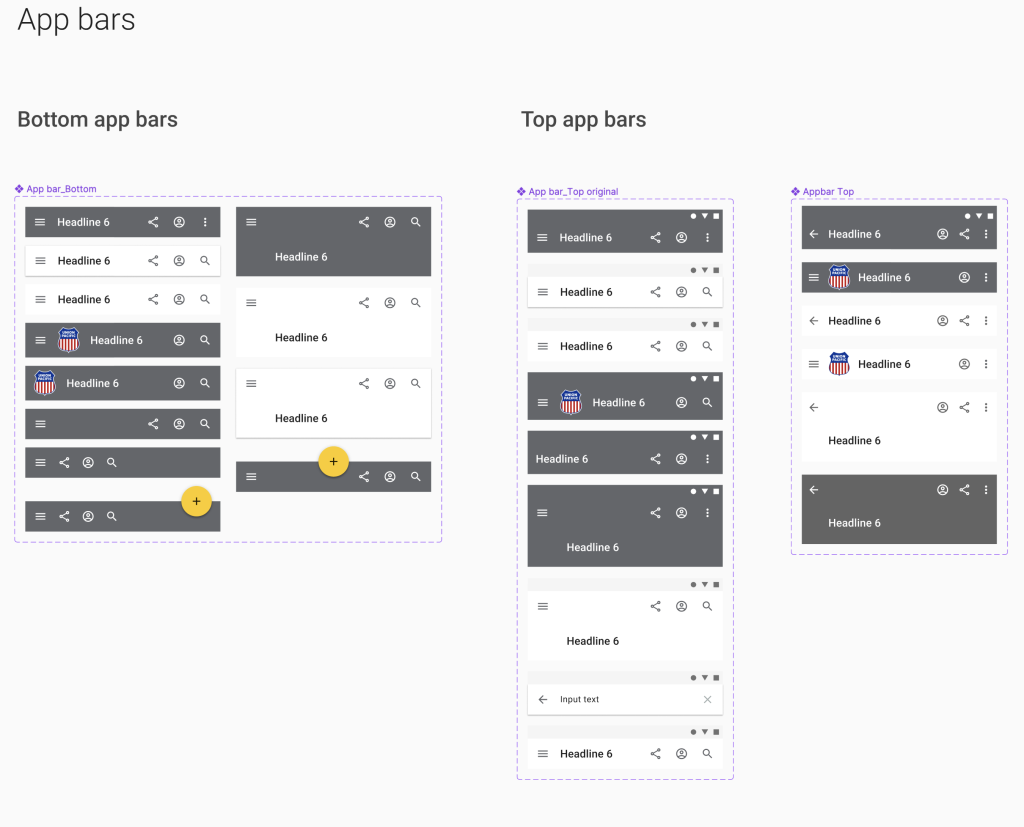Select the "App bars" page title

(76, 20)
